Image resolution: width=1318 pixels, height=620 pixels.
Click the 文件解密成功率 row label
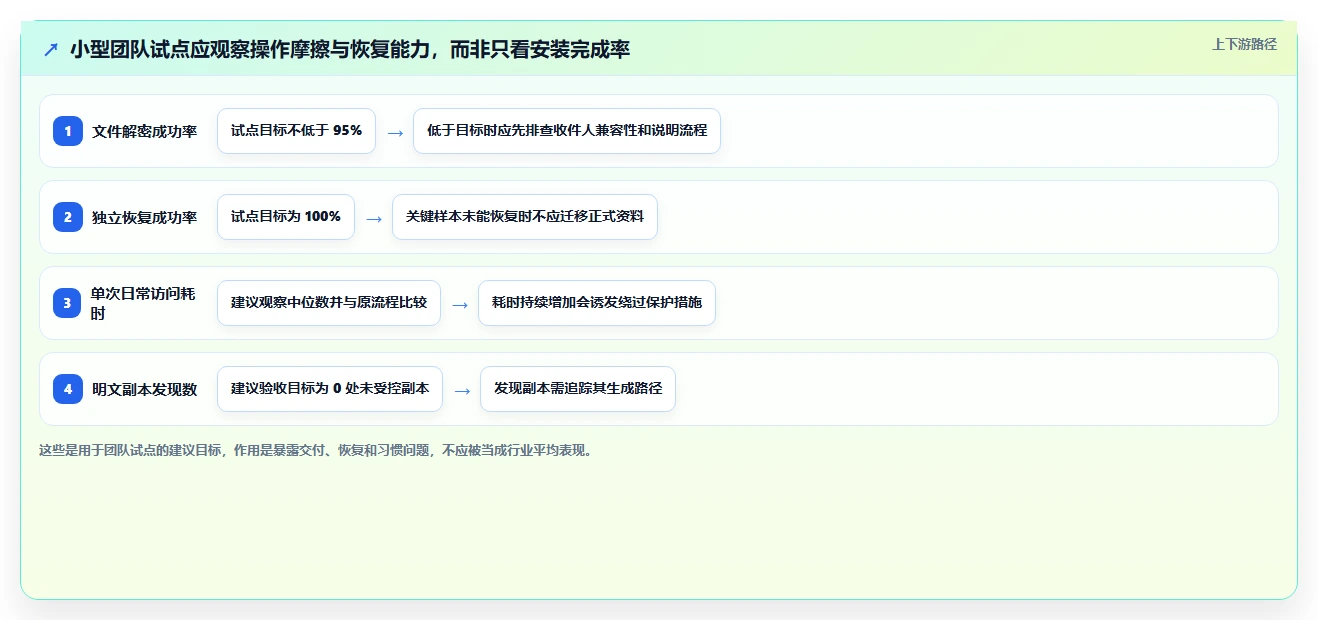[x=145, y=131]
